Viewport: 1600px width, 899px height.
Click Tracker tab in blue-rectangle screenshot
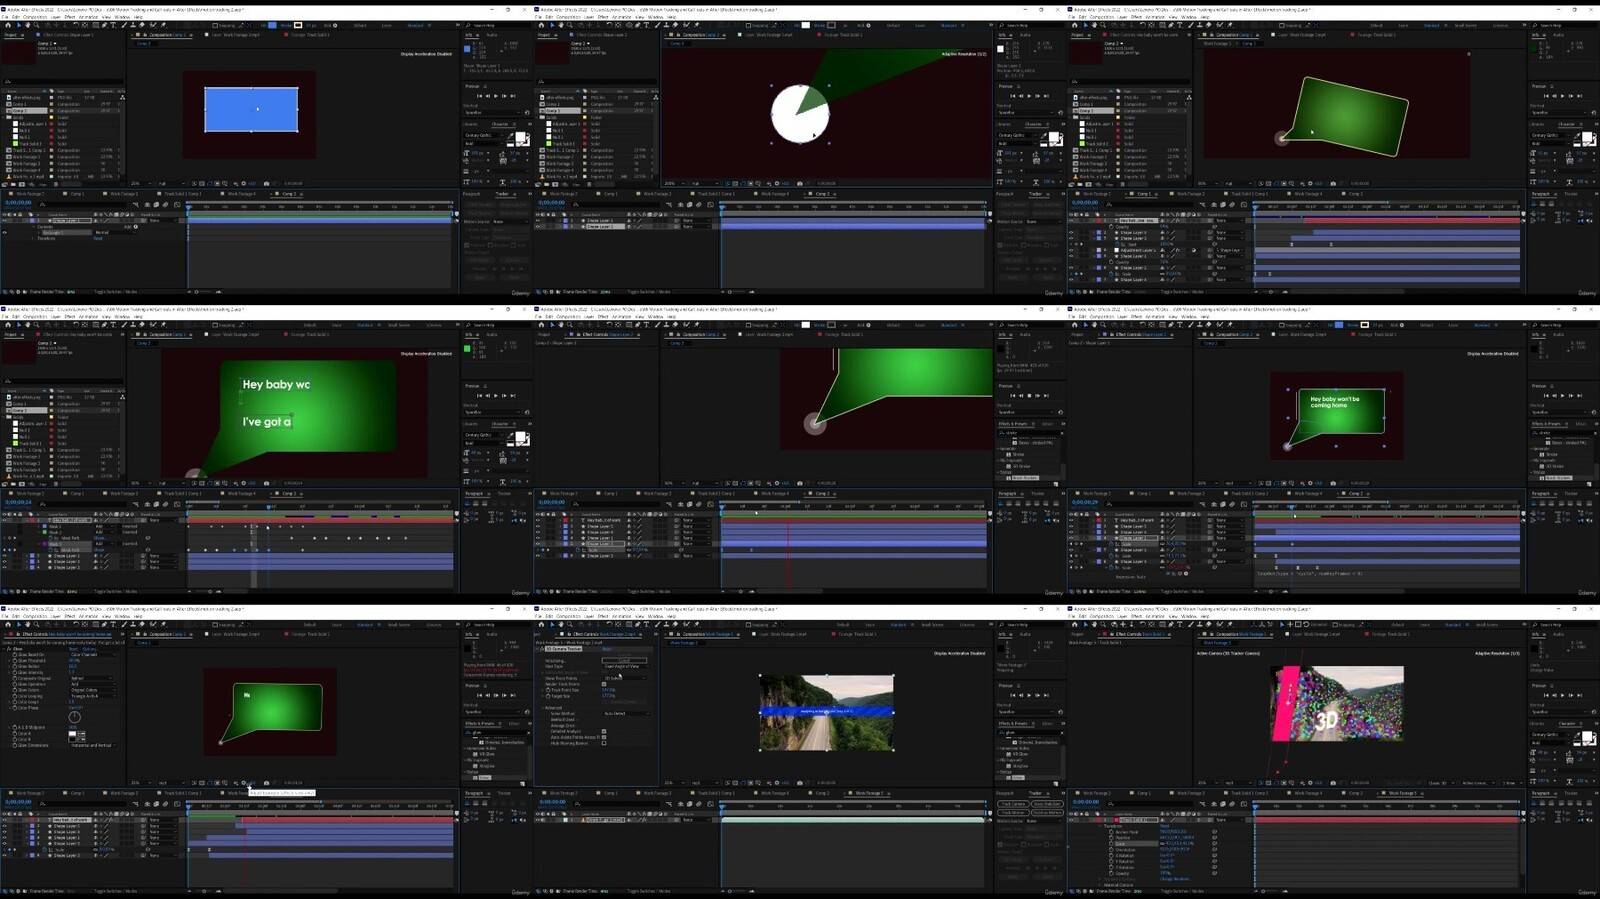coord(501,194)
